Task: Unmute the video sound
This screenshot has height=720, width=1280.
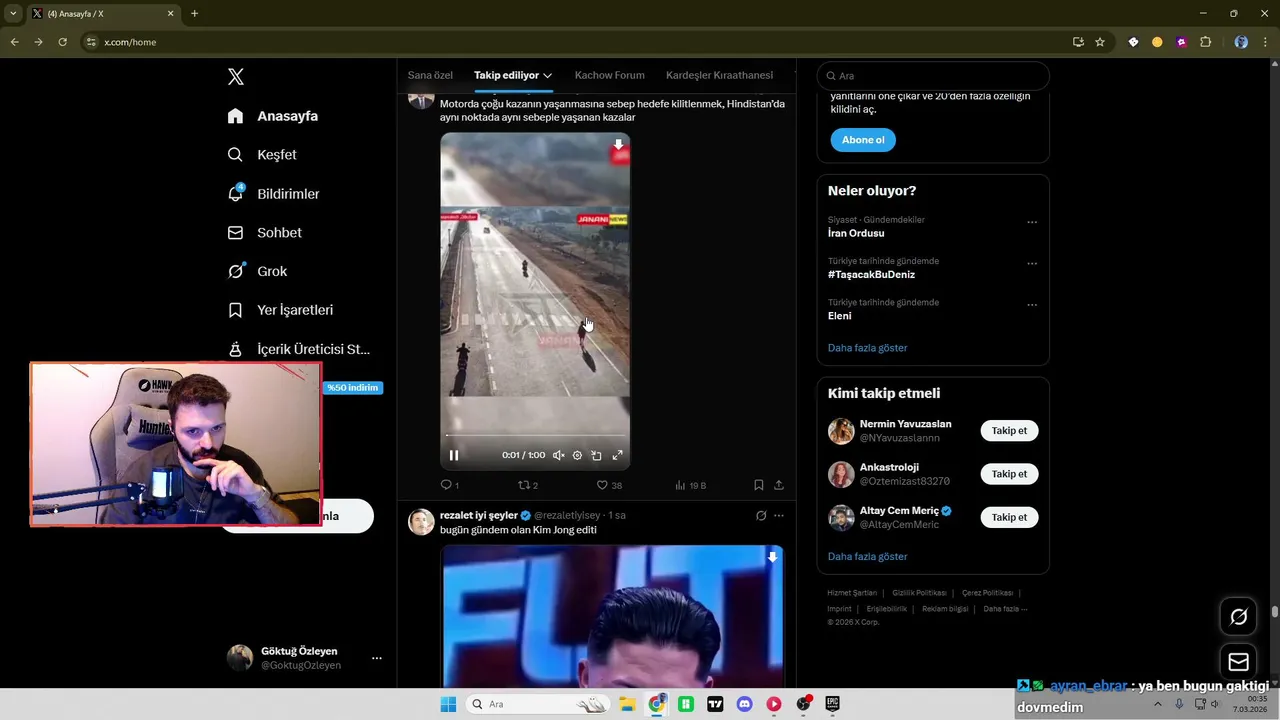Action: pyautogui.click(x=558, y=455)
